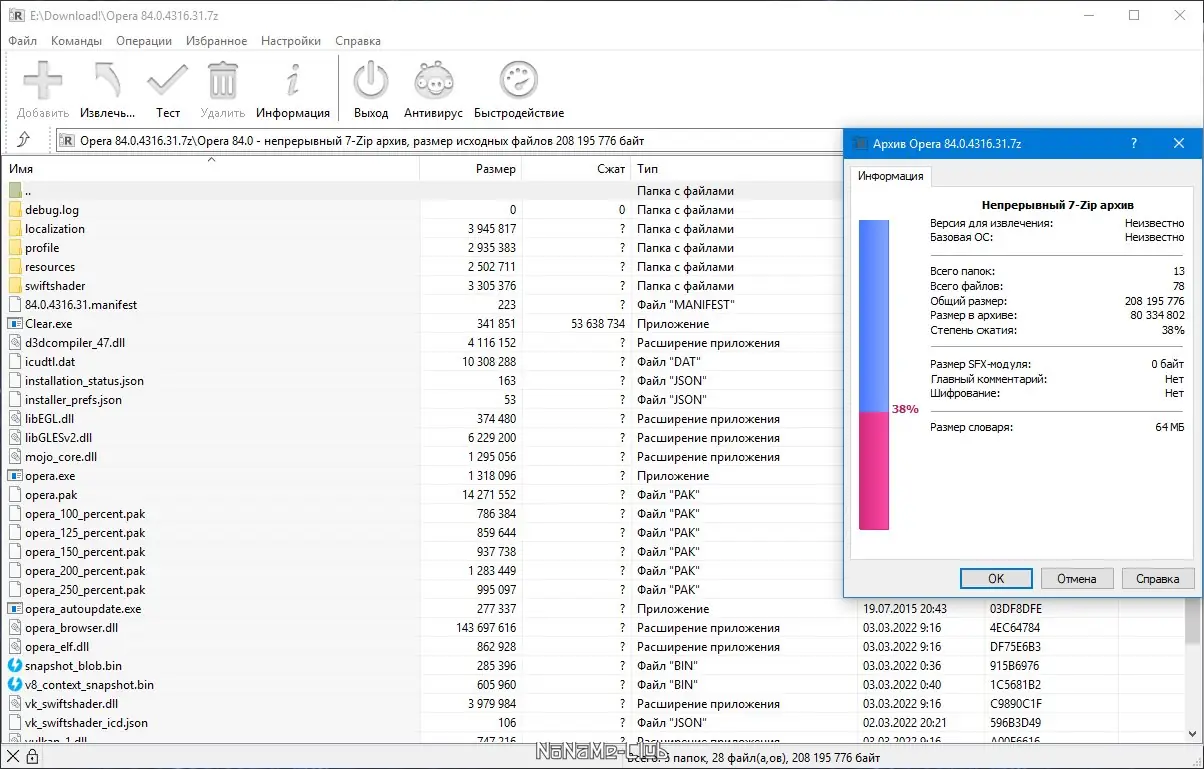Click the Добавить (Add) toolbar icon
This screenshot has height=769, width=1204.
[x=42, y=78]
